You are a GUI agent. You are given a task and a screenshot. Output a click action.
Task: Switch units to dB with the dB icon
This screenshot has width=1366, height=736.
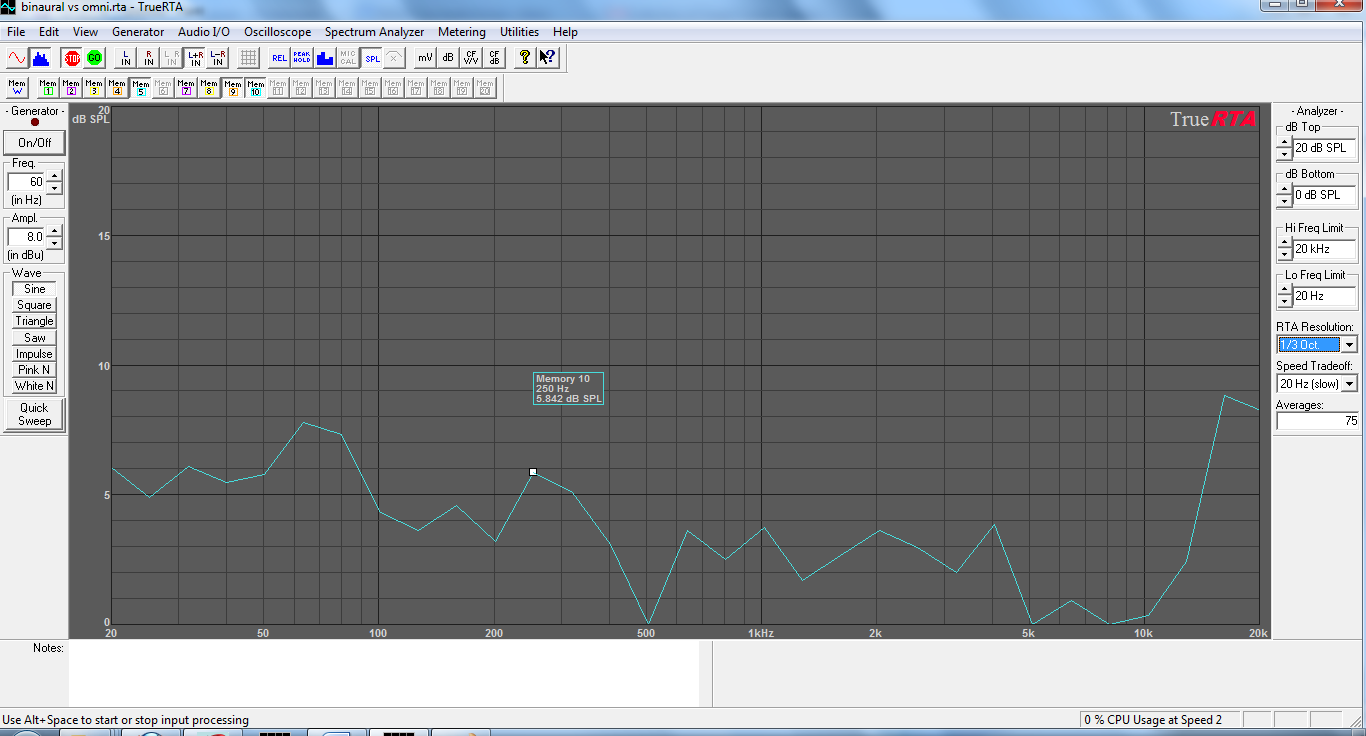point(447,57)
